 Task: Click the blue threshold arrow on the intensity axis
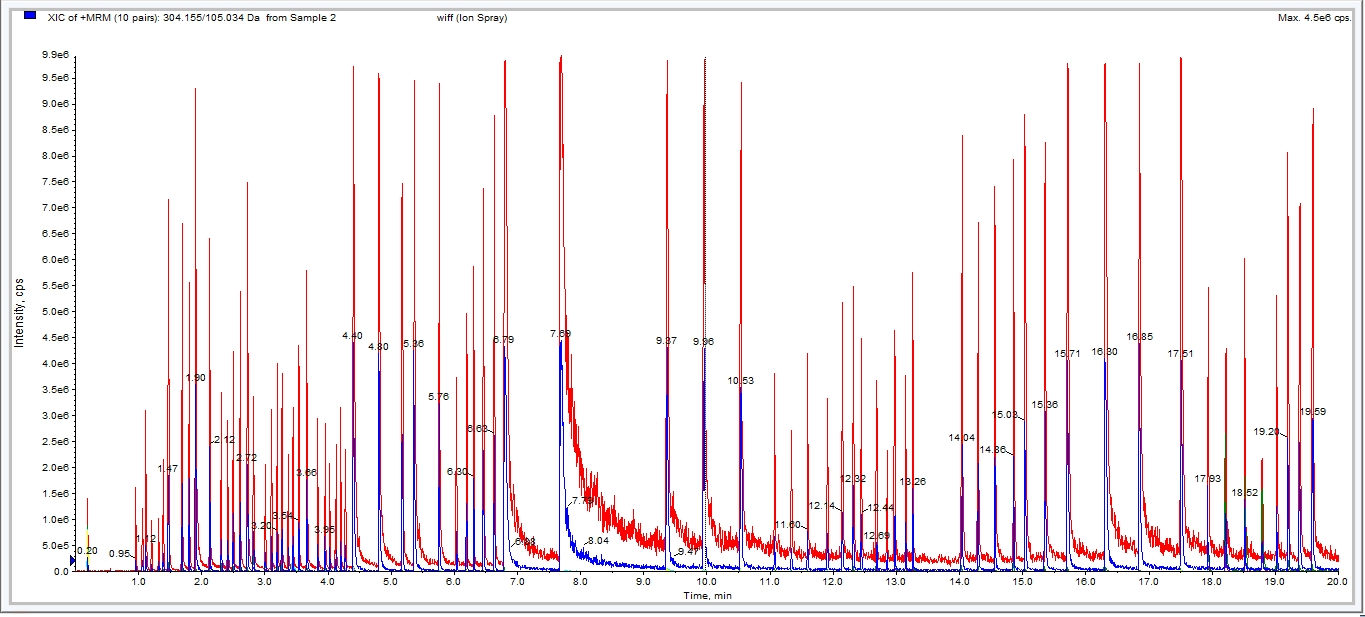tap(72, 562)
